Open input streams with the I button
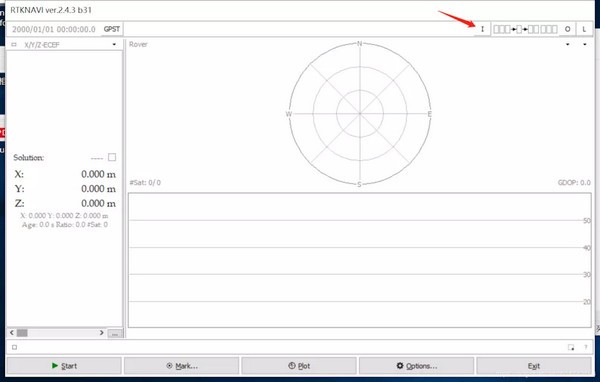Image resolution: width=600 pixels, height=382 pixels. (483, 29)
